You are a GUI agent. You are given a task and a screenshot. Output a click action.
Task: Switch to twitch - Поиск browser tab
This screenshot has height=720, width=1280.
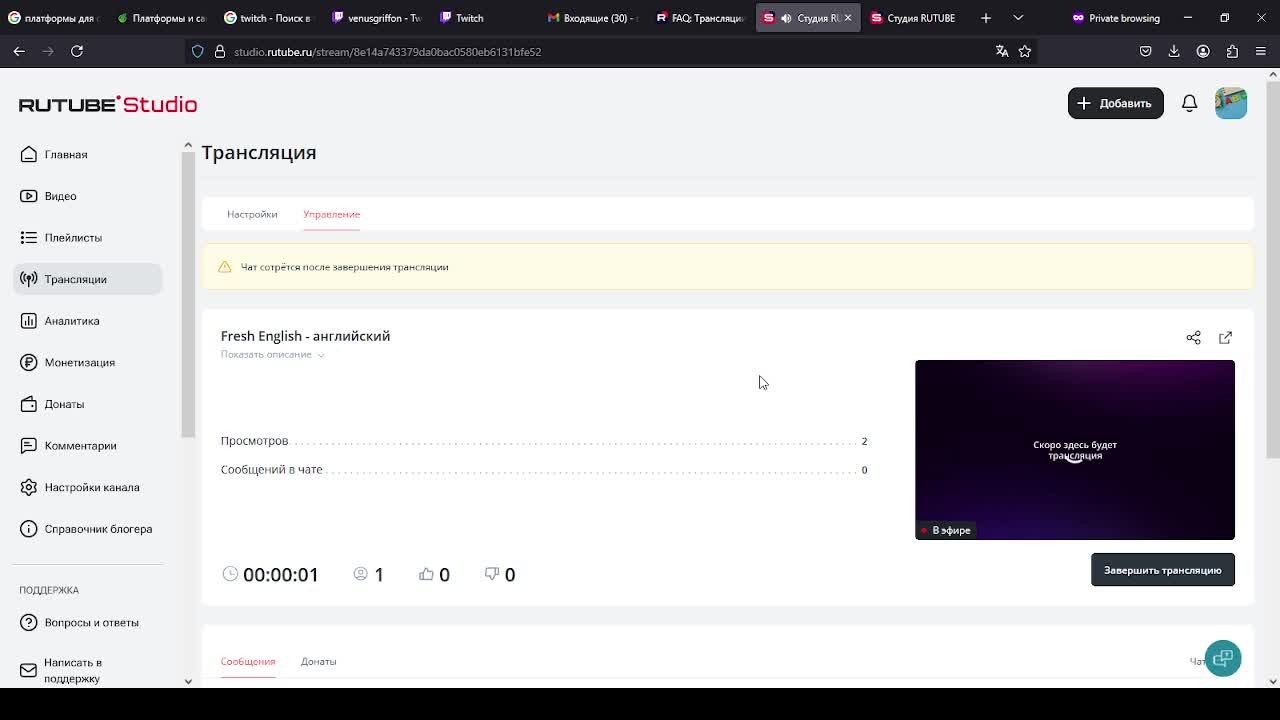tap(269, 18)
